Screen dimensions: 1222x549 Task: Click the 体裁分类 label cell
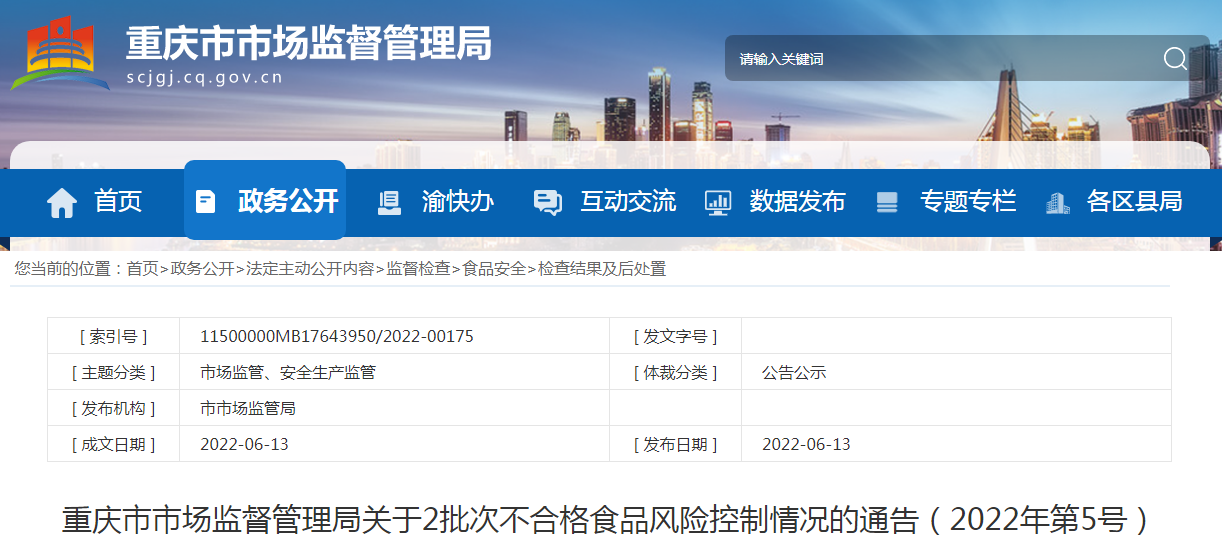coord(675,372)
